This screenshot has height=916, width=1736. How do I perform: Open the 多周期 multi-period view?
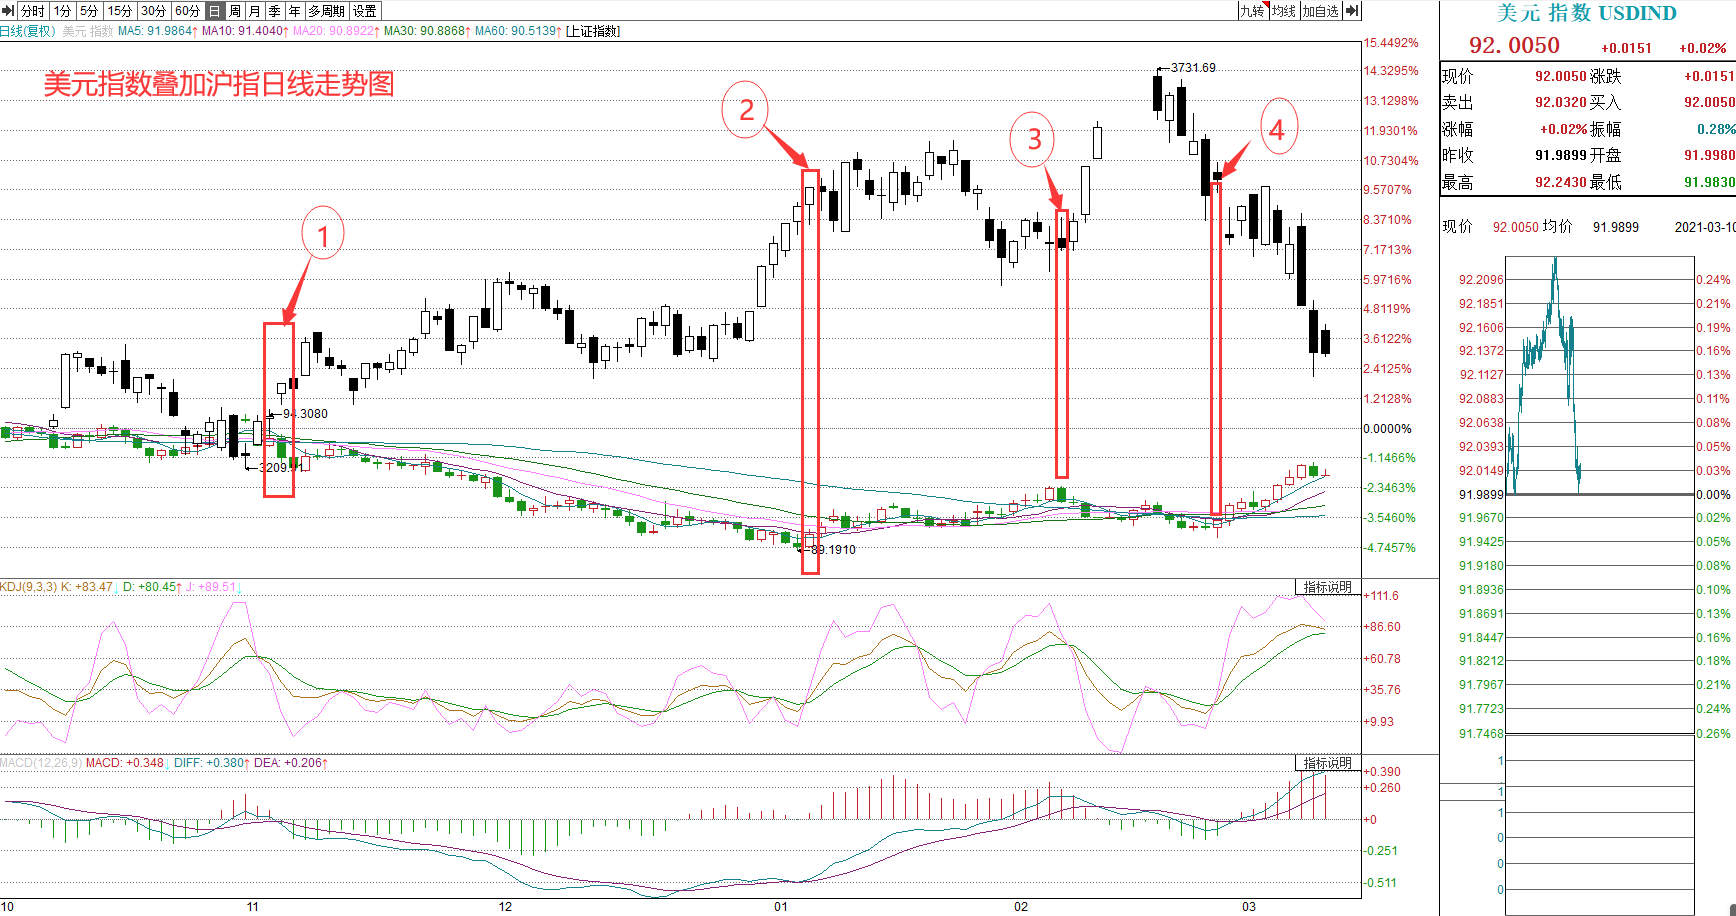coord(327,11)
